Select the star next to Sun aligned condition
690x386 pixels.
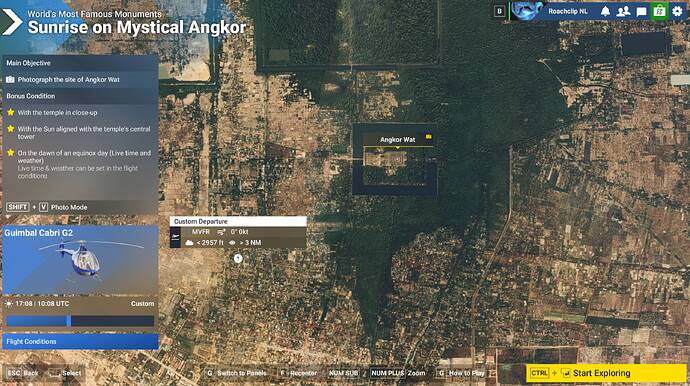[x=11, y=129]
